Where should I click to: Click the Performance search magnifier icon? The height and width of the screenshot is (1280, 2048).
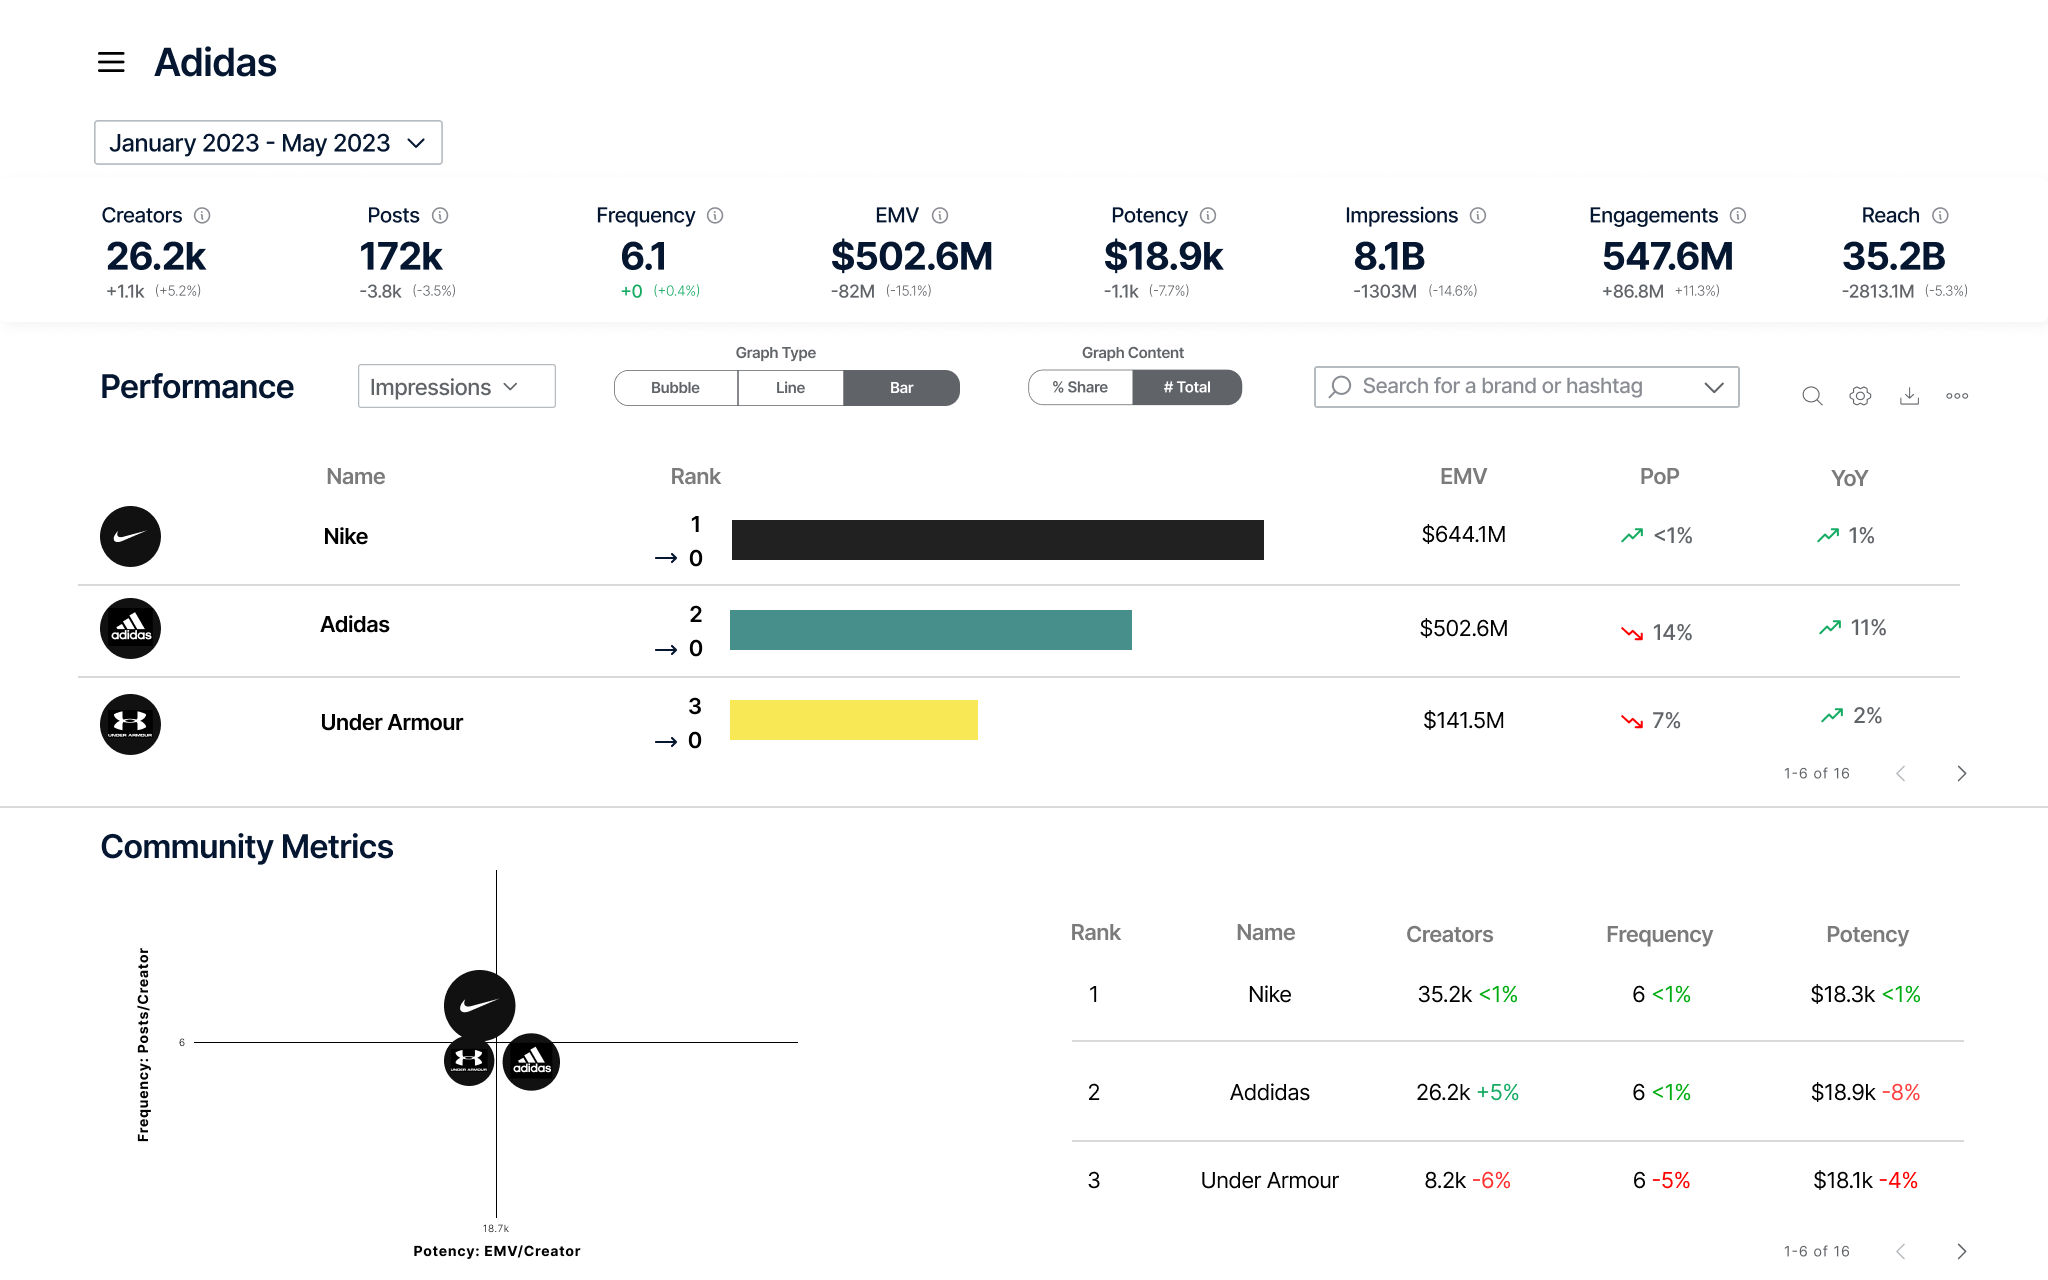coord(1812,396)
